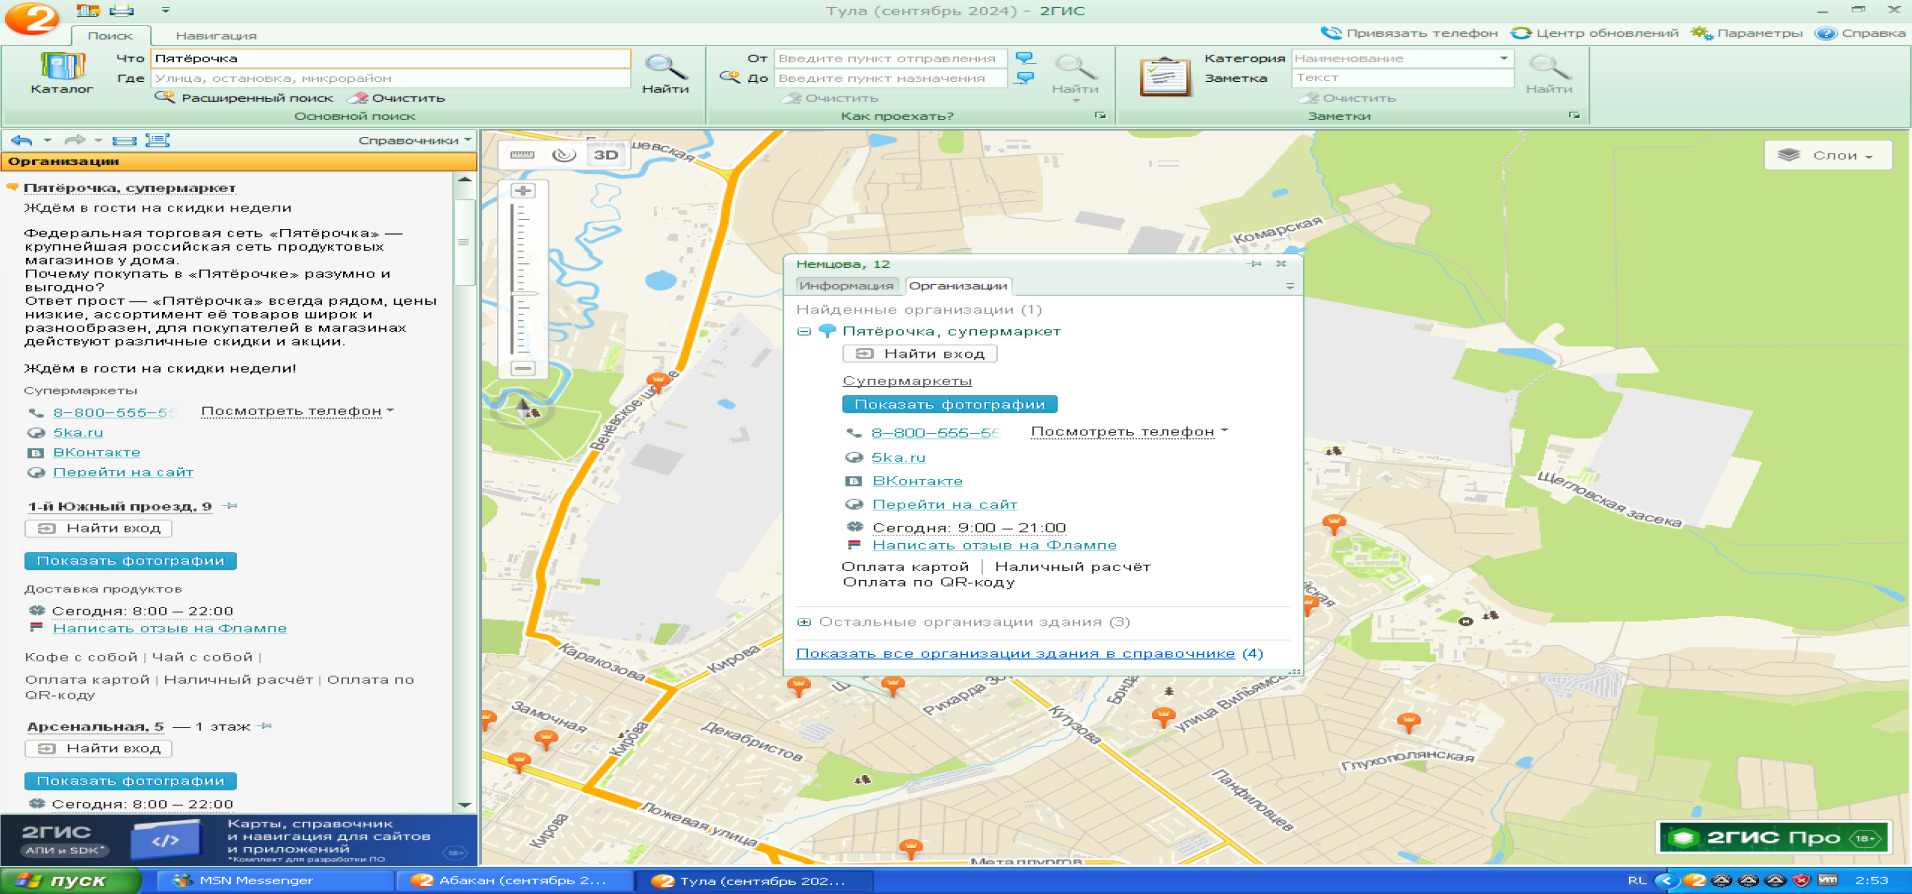Click Найти вход under 1-й Южный проезд, 9
This screenshot has height=894, width=1912.
pos(99,528)
